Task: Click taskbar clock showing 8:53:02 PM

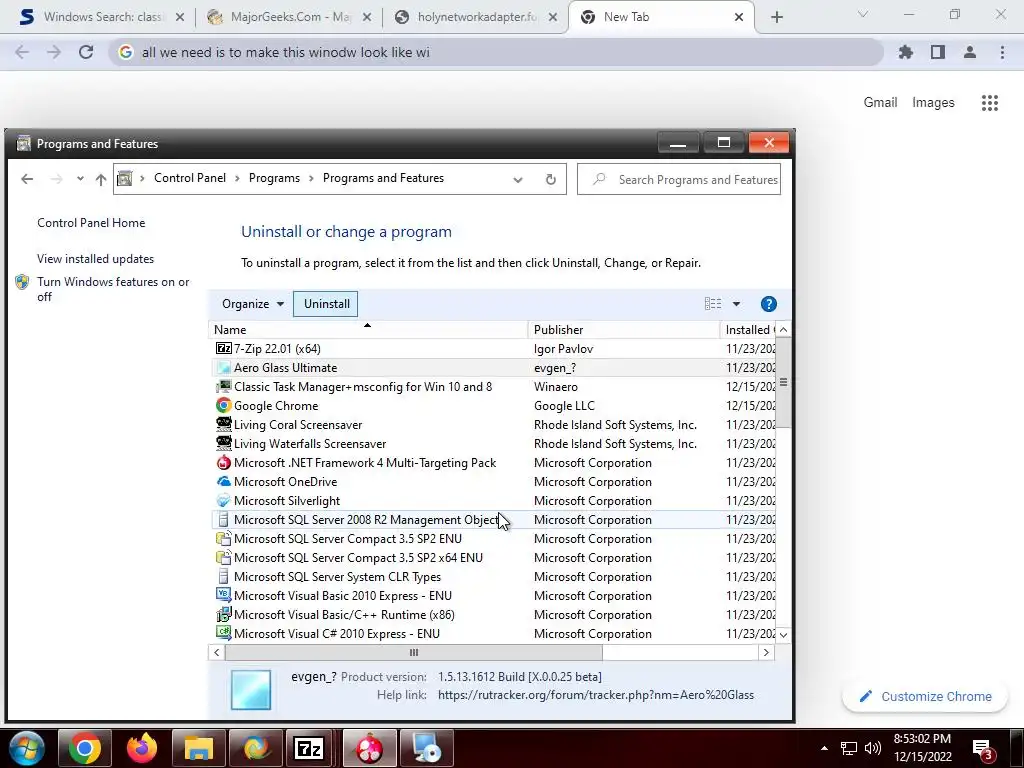Action: click(922, 748)
